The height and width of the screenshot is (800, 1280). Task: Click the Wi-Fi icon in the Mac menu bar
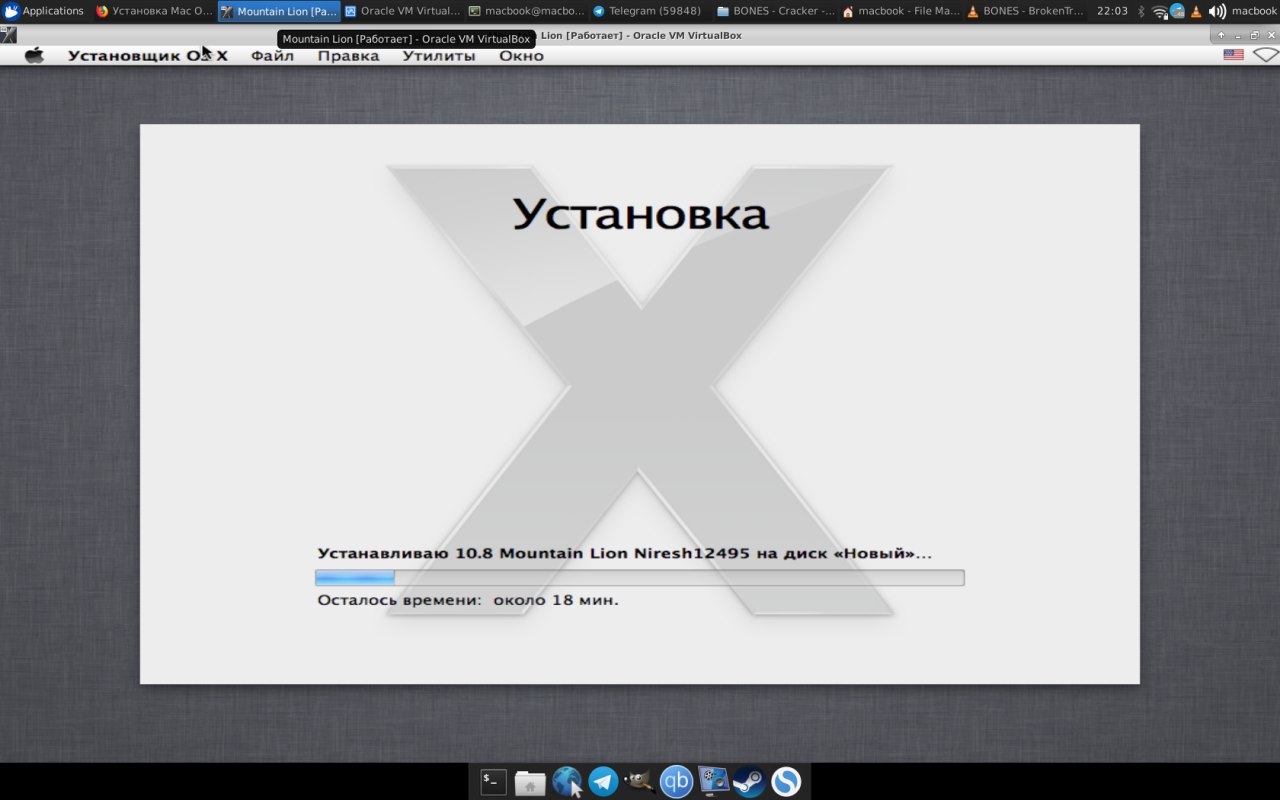click(x=1266, y=55)
